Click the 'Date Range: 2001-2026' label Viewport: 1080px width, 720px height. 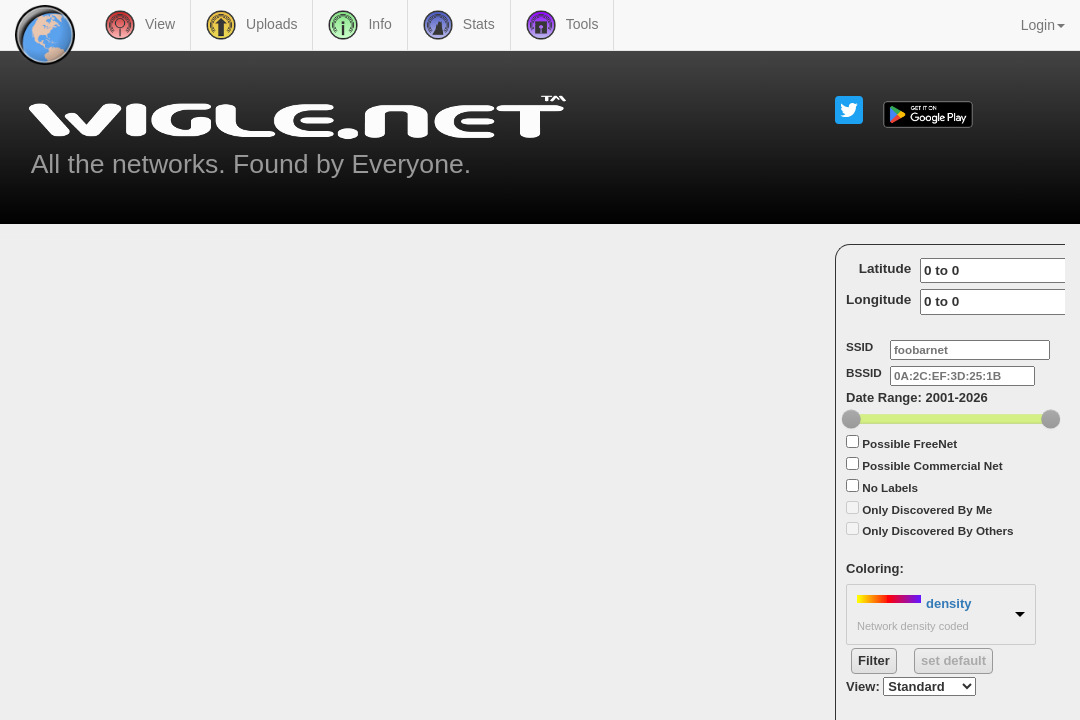click(917, 398)
